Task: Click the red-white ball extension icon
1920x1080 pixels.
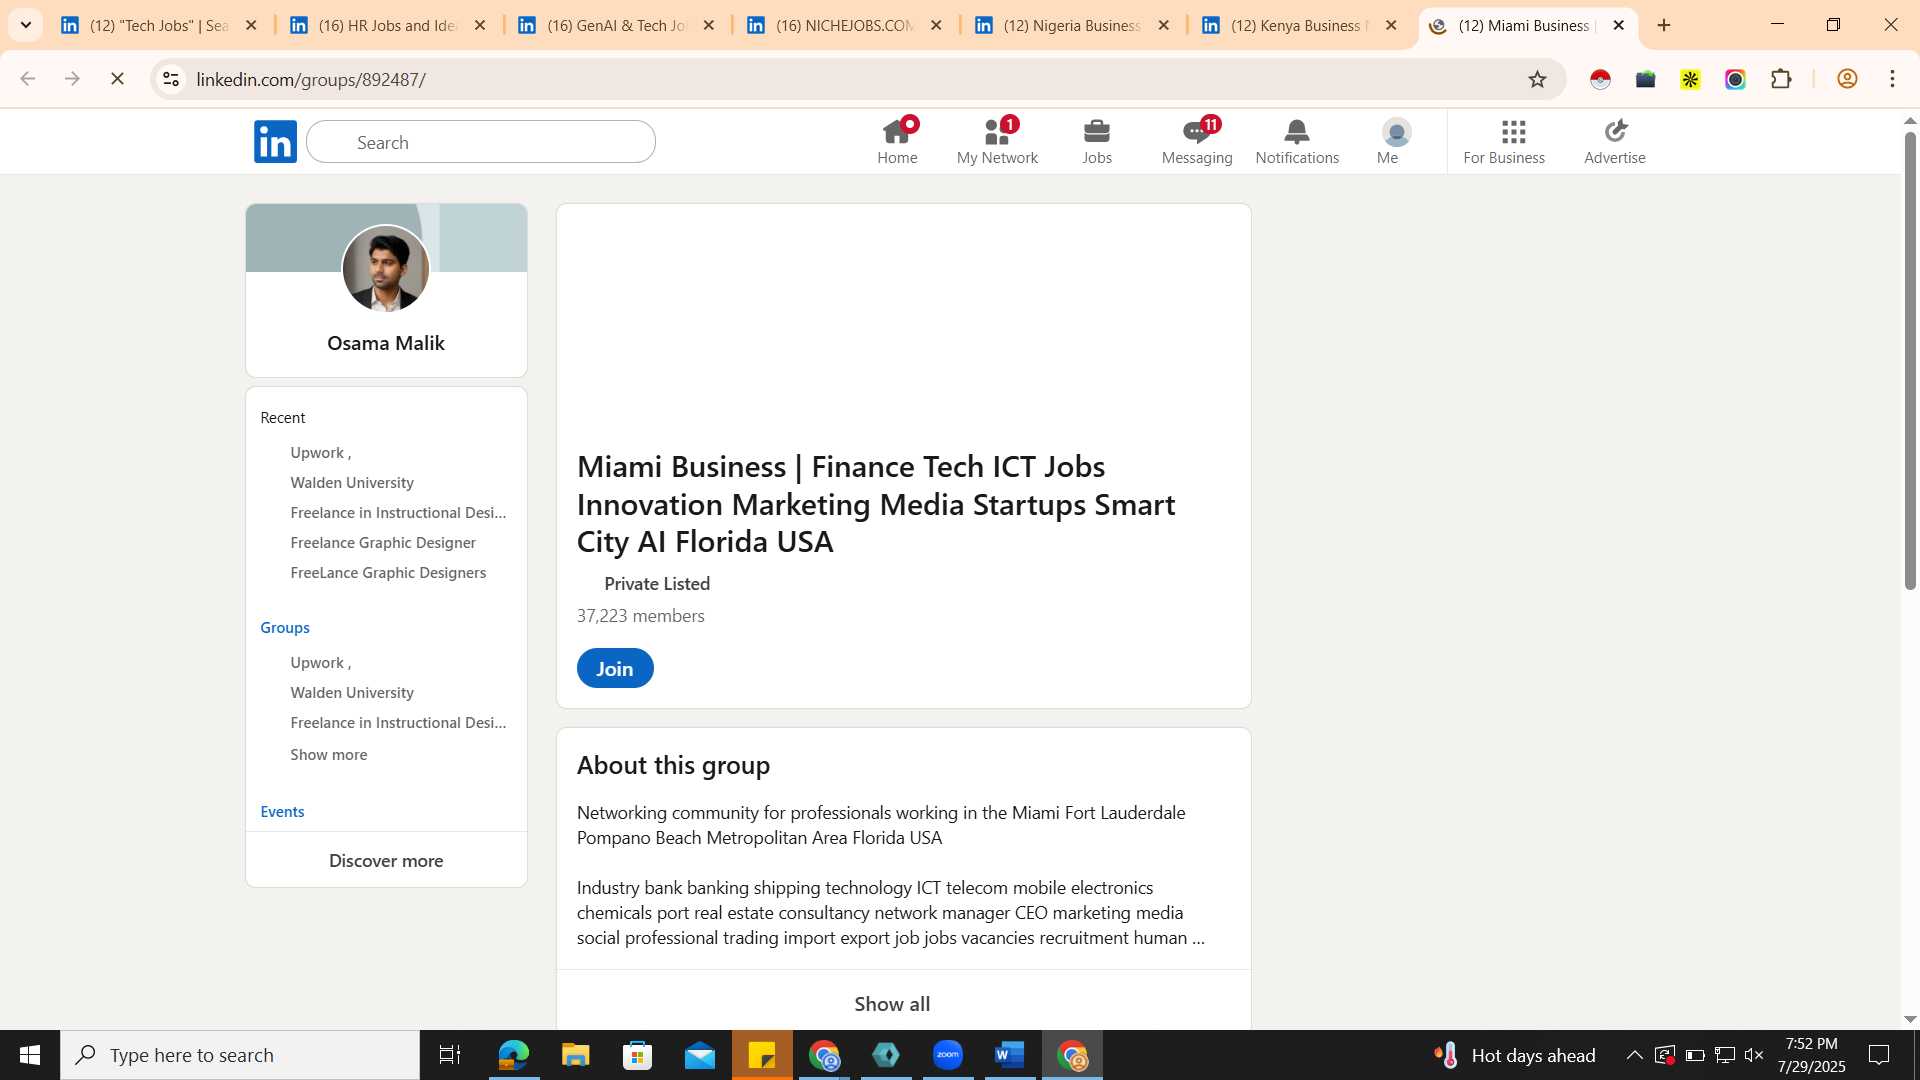Action: (1600, 79)
